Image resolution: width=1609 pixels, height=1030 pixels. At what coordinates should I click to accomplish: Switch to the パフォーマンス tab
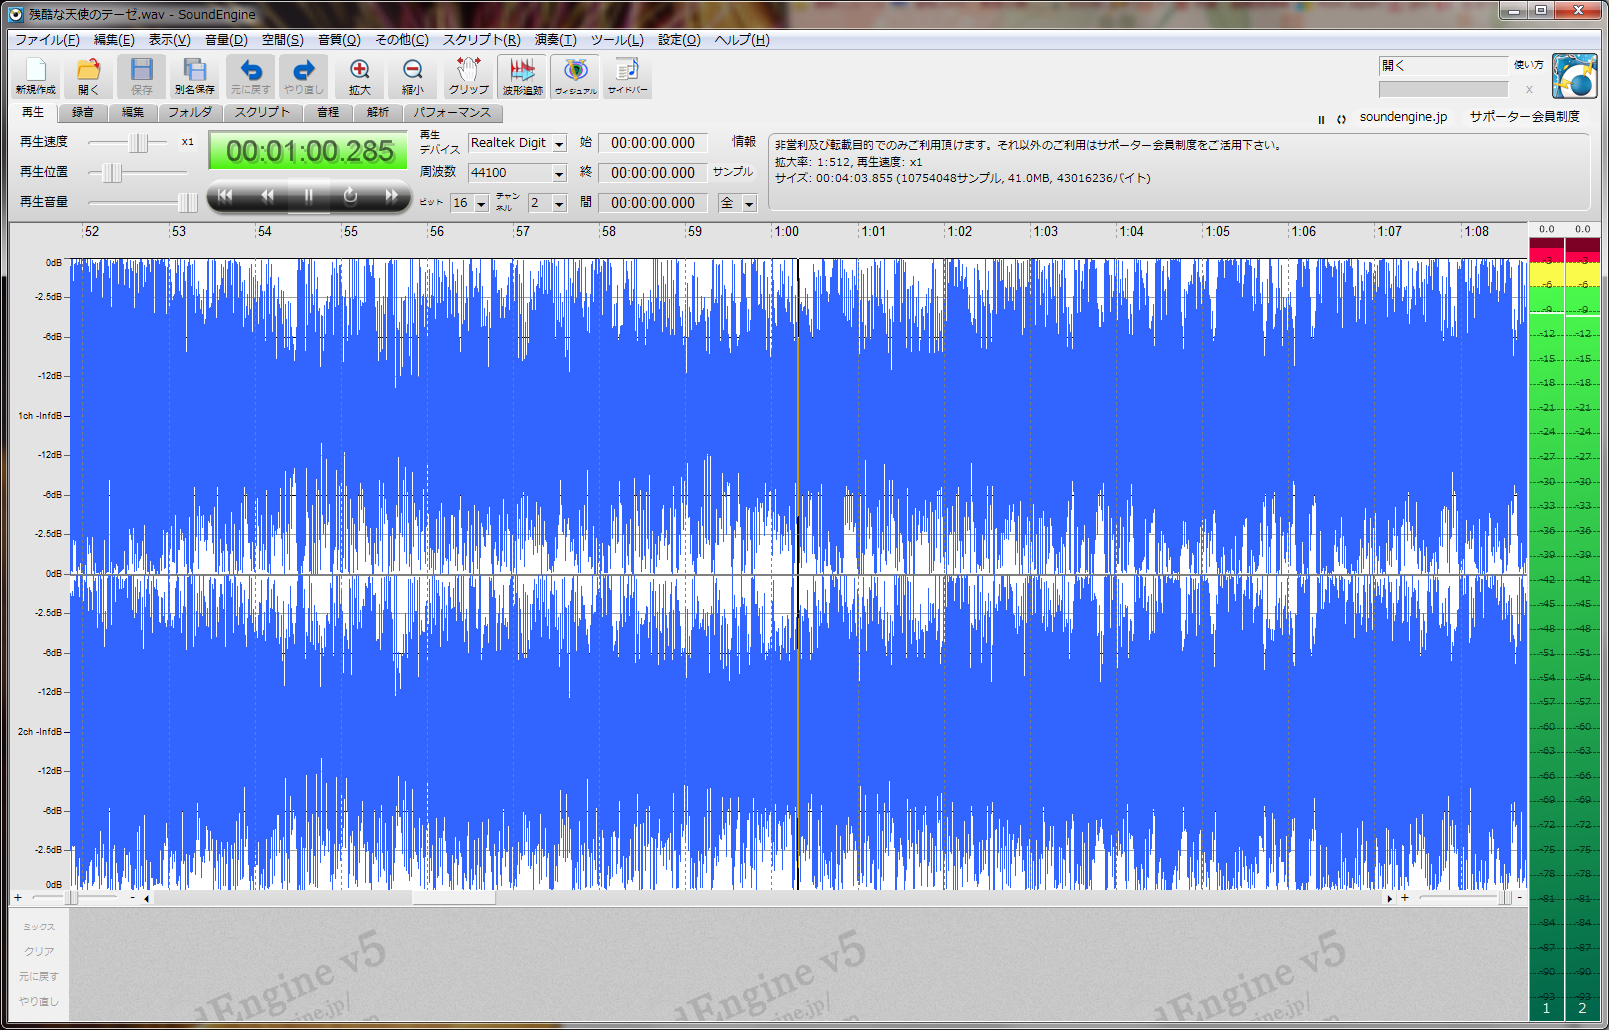(x=453, y=113)
